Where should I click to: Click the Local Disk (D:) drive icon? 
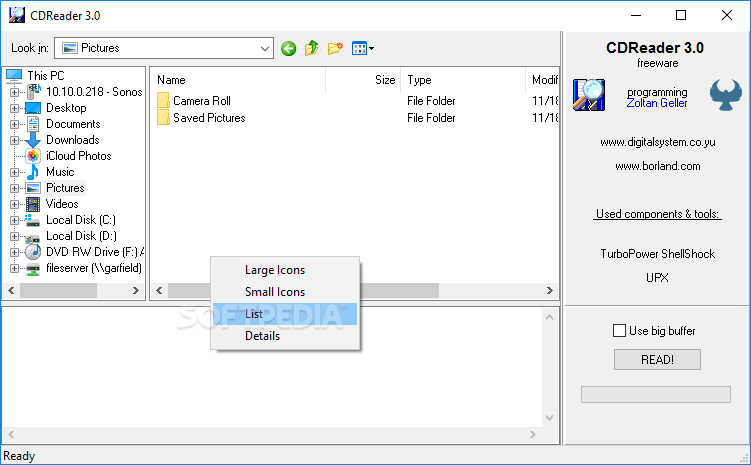pos(33,238)
